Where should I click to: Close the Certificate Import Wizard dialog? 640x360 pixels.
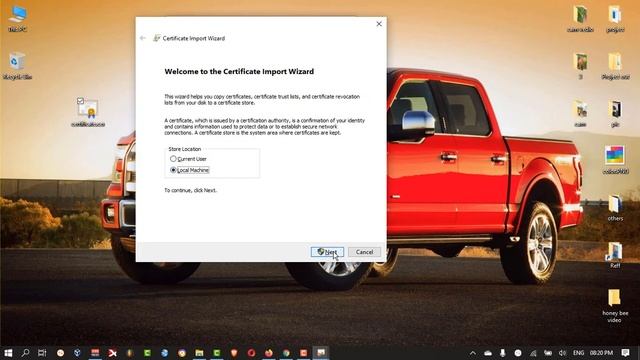pyautogui.click(x=379, y=24)
